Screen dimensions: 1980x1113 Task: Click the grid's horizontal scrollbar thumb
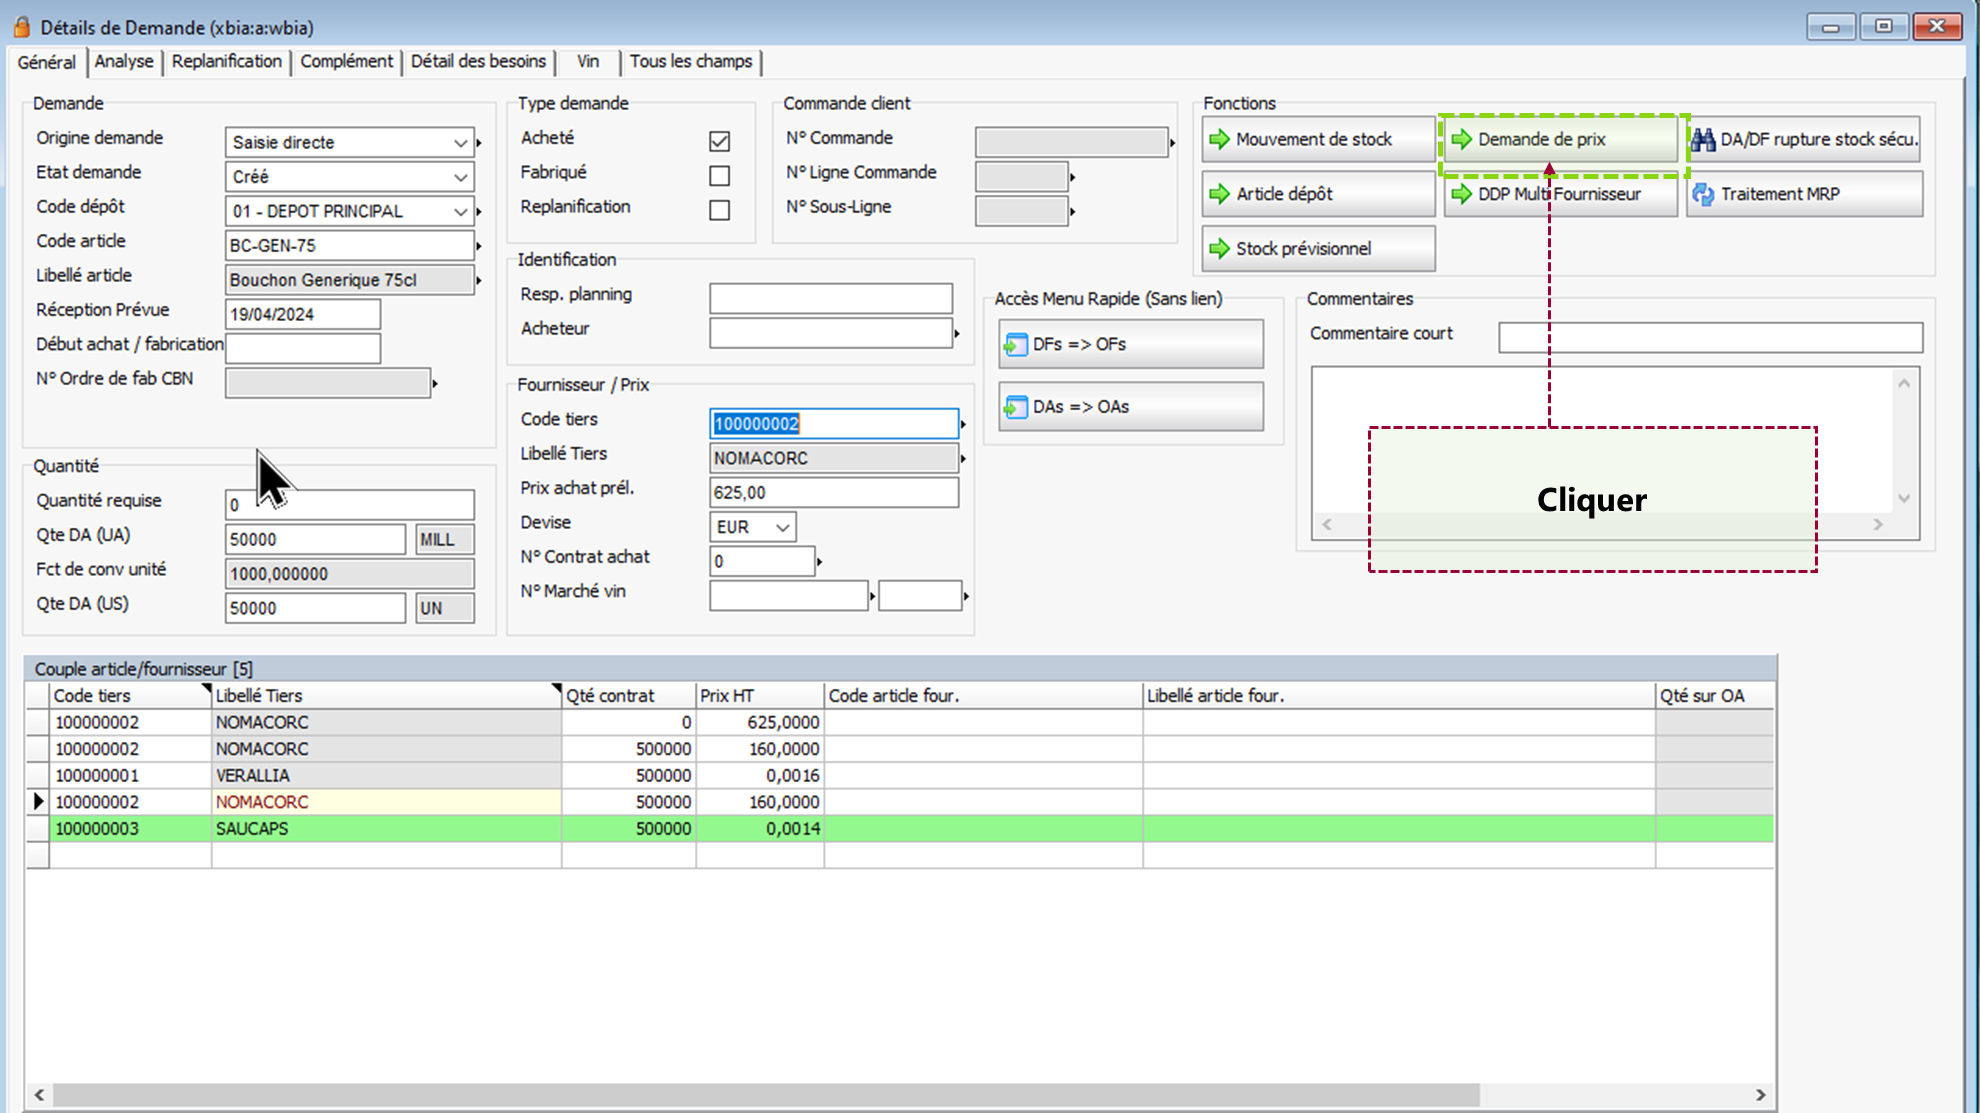click(765, 1095)
